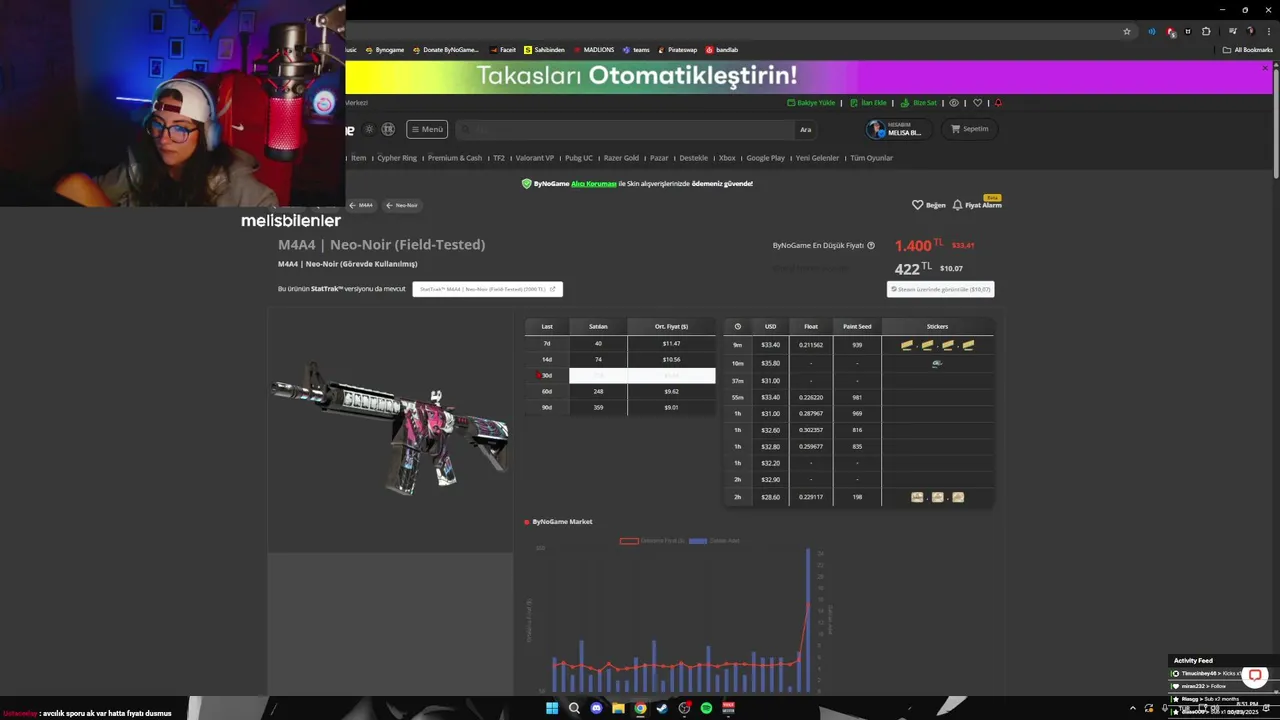Viewport: 1280px width, 720px height.
Task: Toggle the blue sales-bar chart legend
Action: click(714, 541)
